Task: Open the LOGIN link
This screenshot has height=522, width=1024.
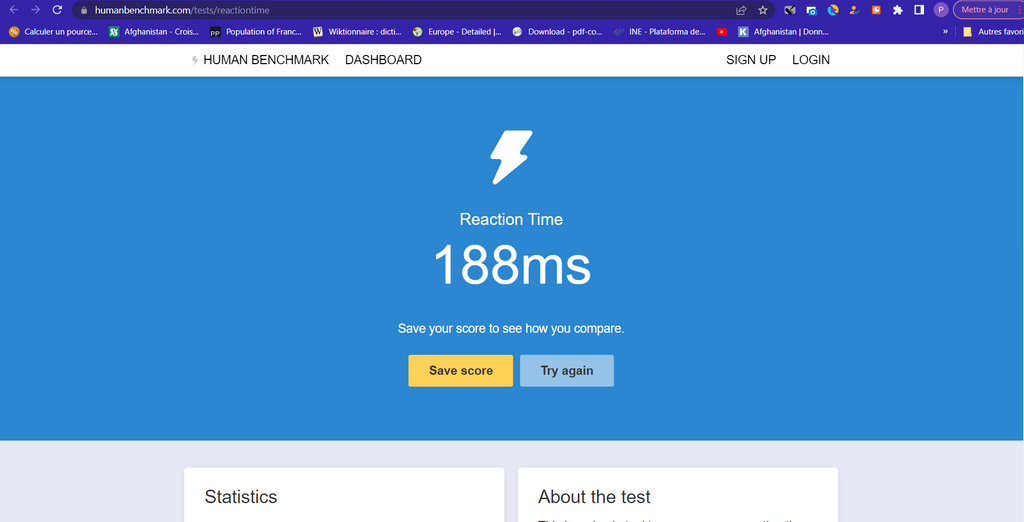Action: tap(811, 60)
